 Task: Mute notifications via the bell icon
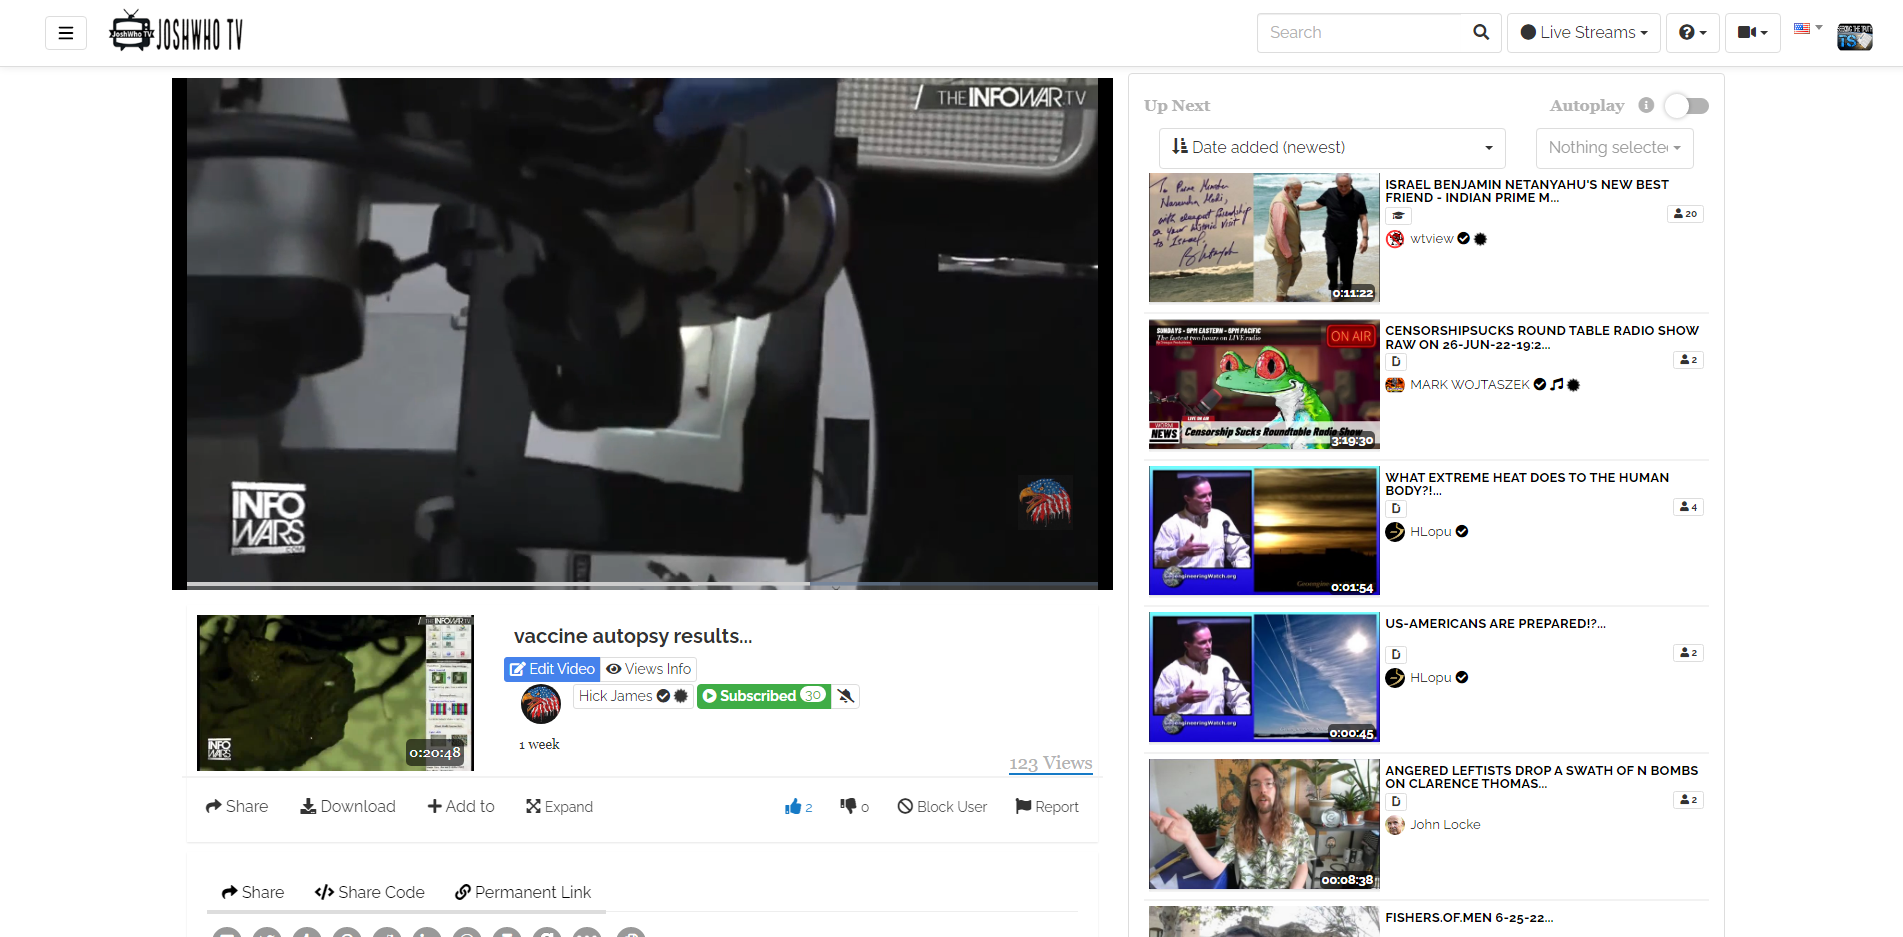(845, 696)
